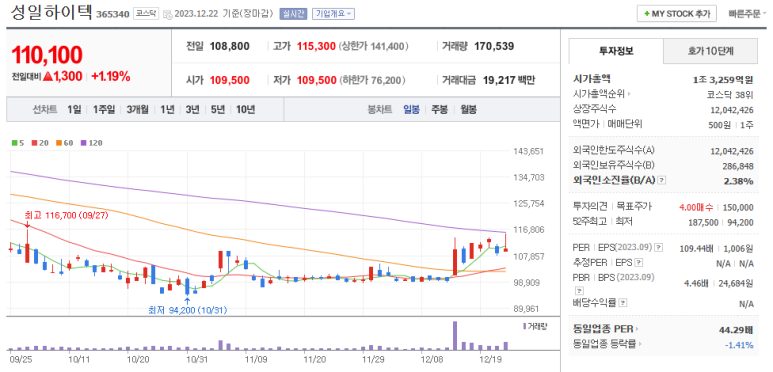Click the MY STOCK 추가 button
This screenshot has width=773, height=372.
pos(676,14)
